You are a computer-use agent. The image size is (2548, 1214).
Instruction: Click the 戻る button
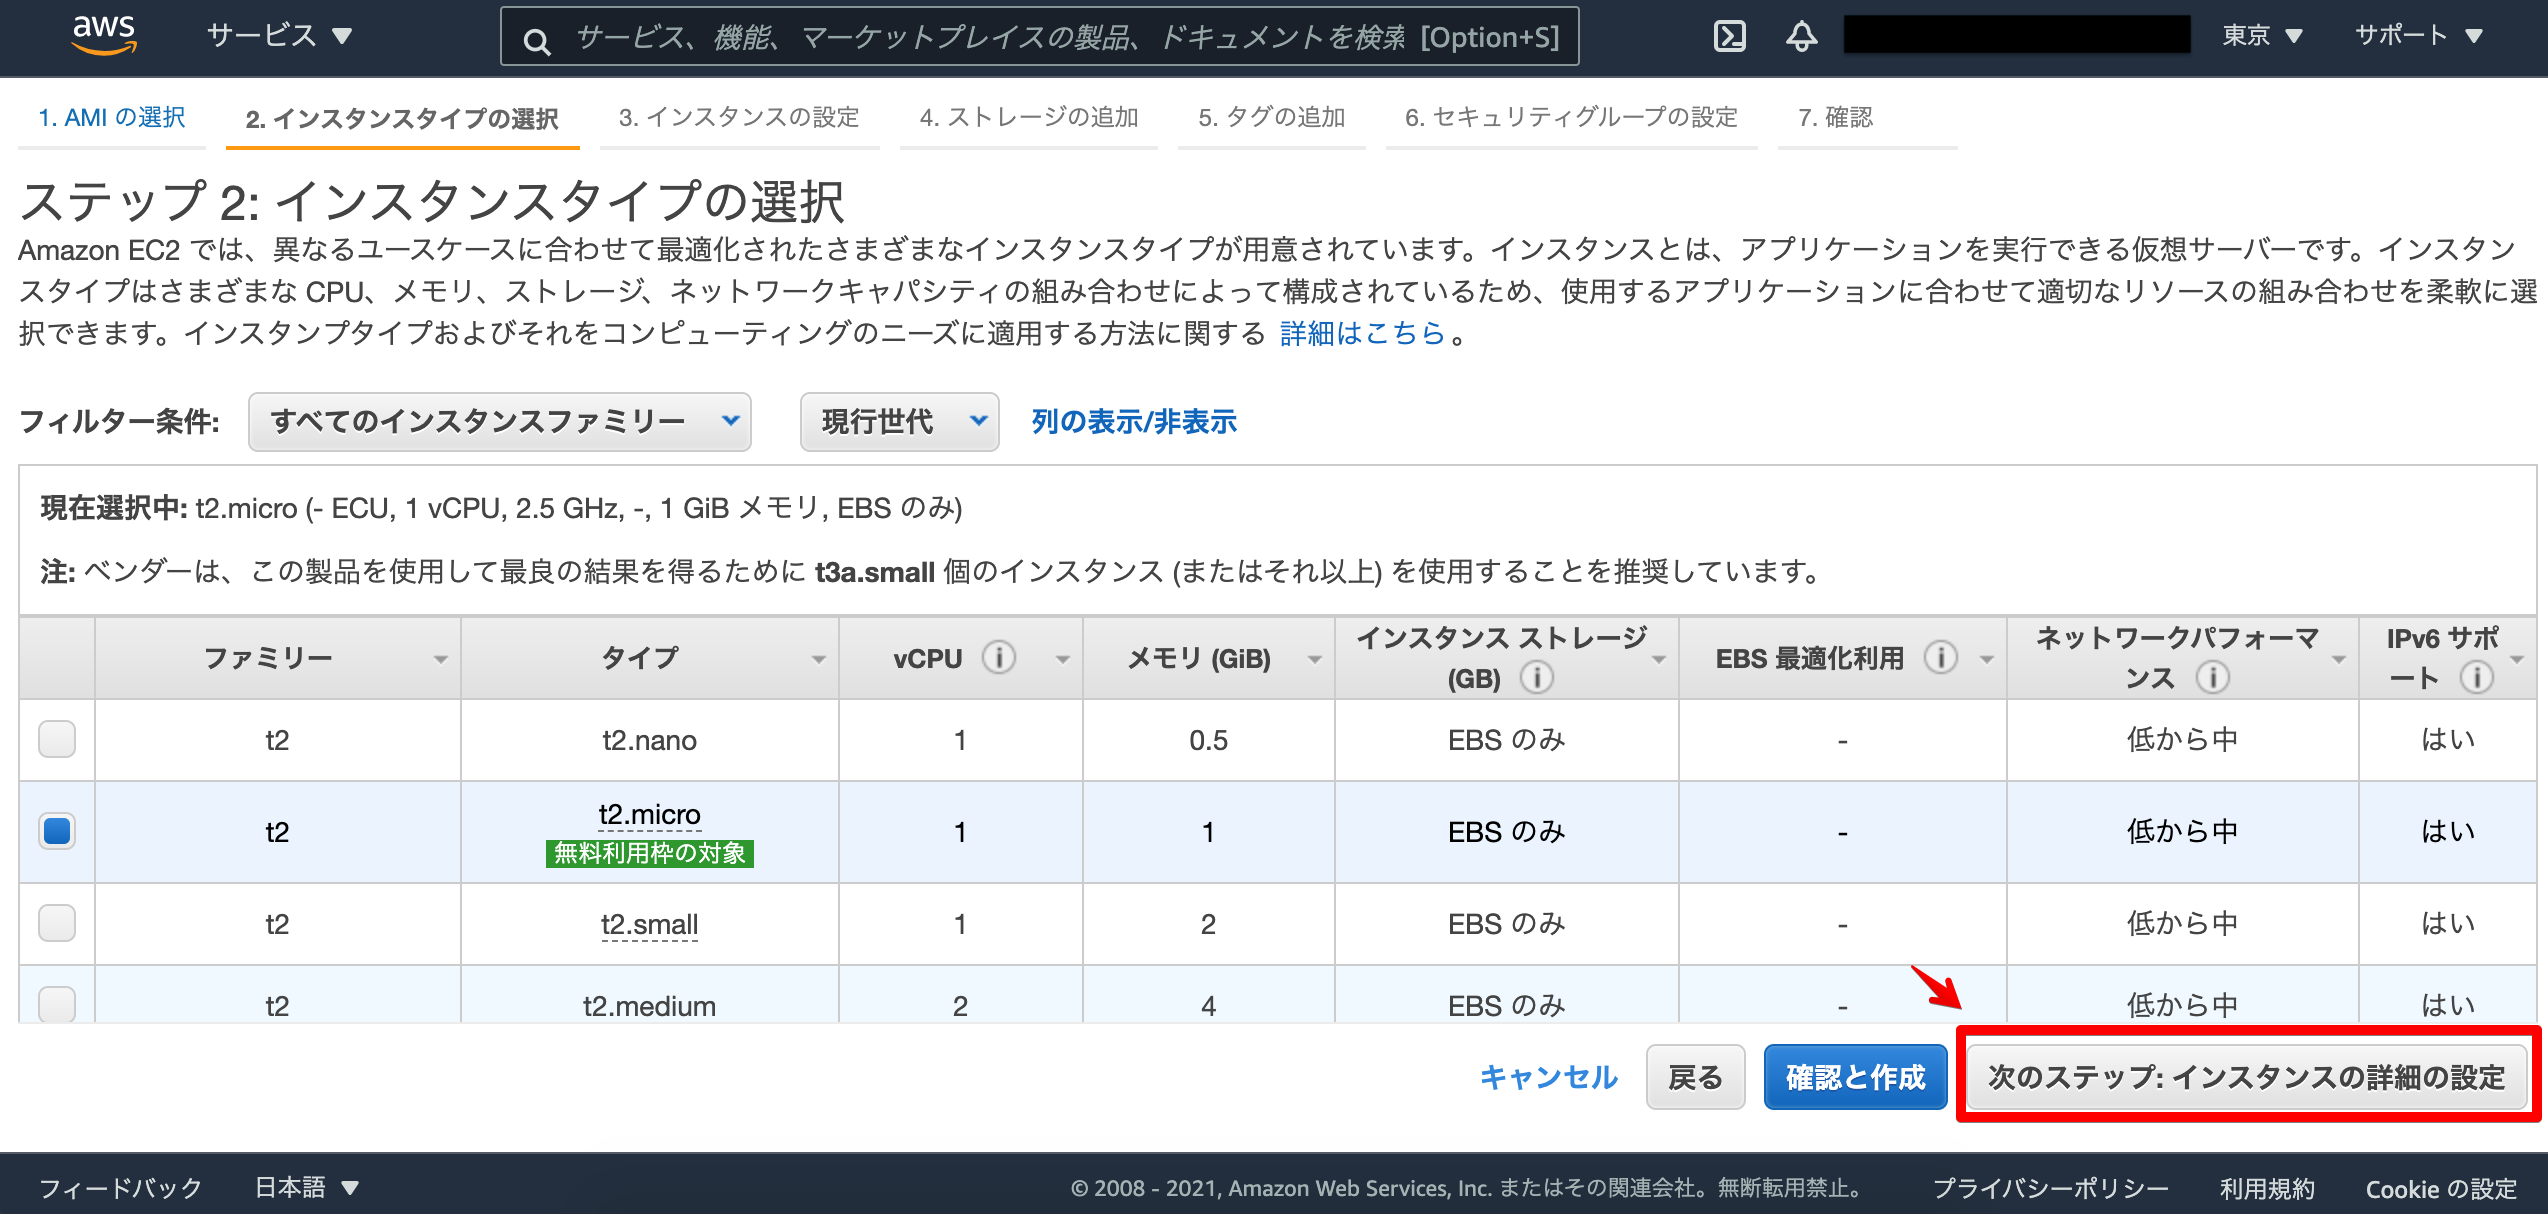point(1696,1077)
